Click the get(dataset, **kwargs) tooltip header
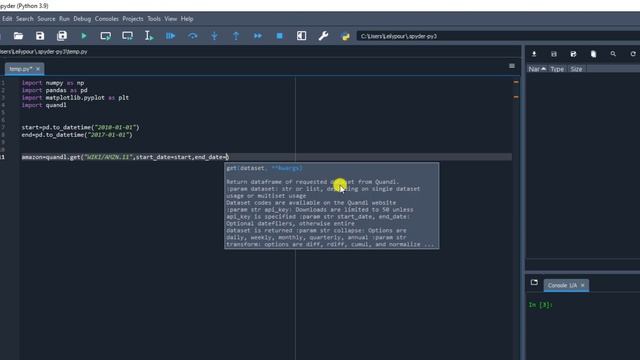 pos(264,168)
